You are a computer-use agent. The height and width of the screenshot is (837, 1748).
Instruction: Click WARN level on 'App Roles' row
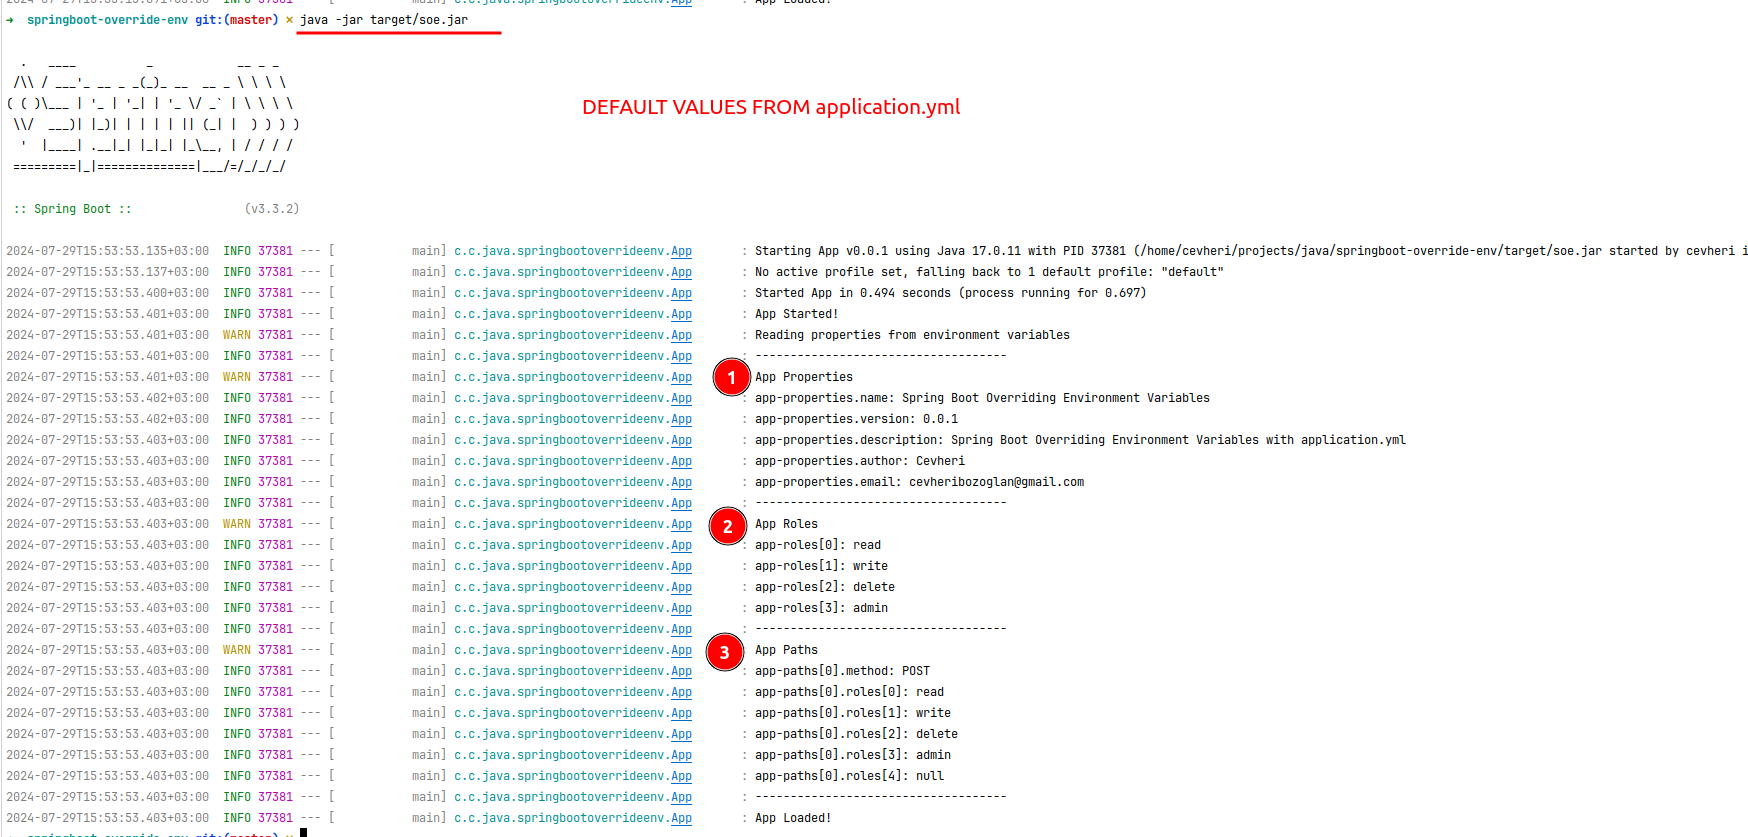[237, 524]
